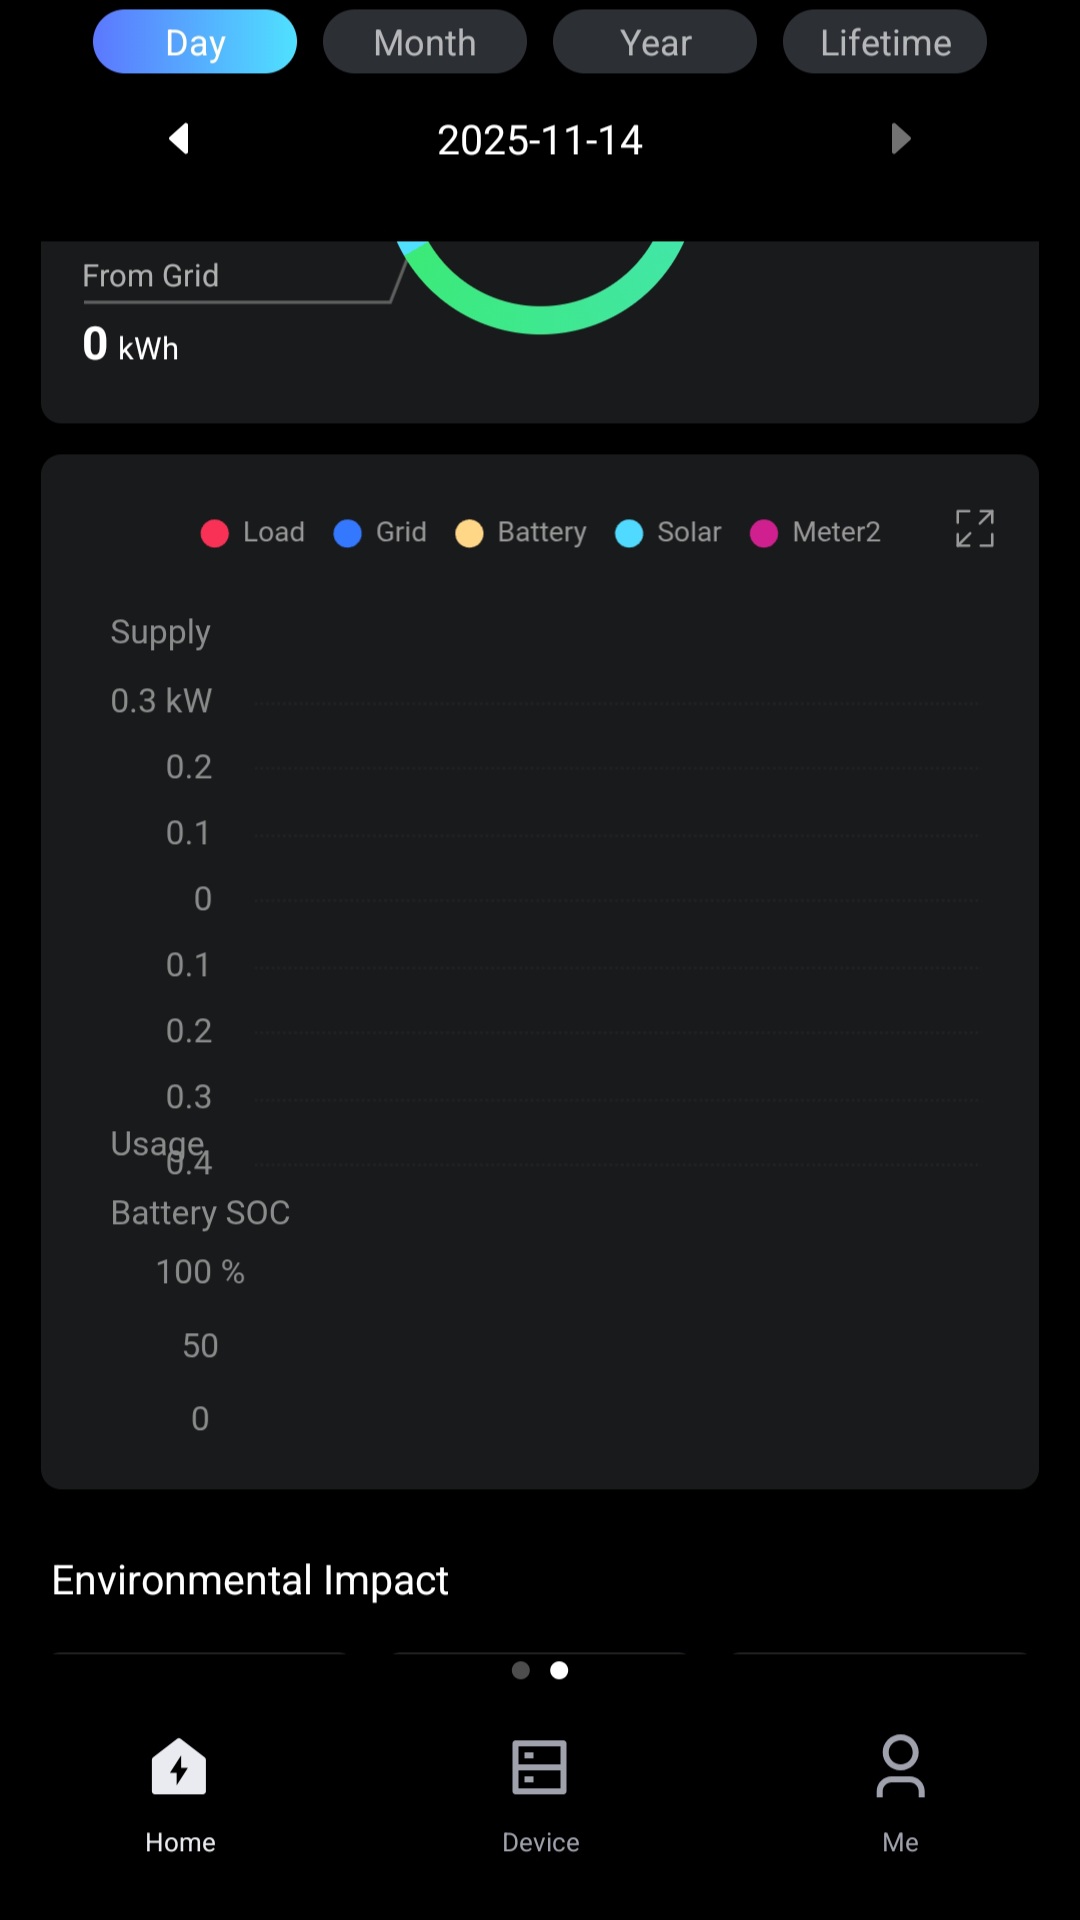Screen dimensions: 1080x1920
Task: Tap Environmental Impact heading
Action: tap(250, 1580)
